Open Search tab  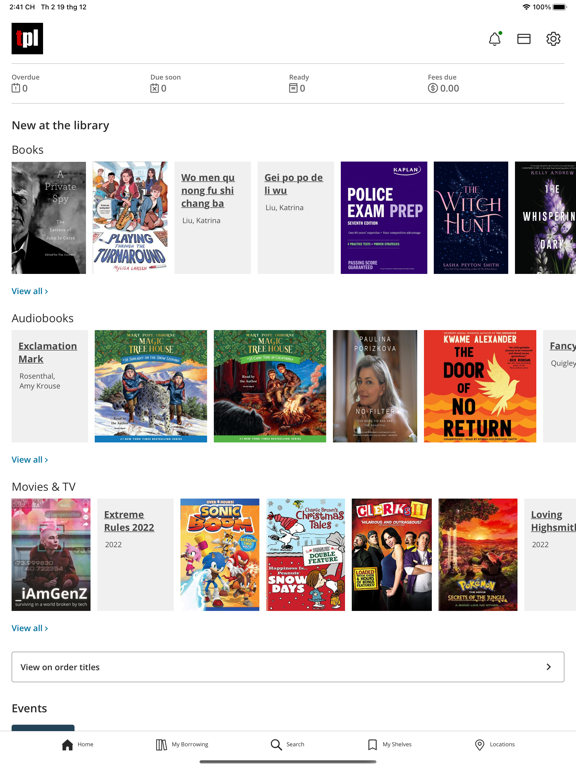point(288,744)
